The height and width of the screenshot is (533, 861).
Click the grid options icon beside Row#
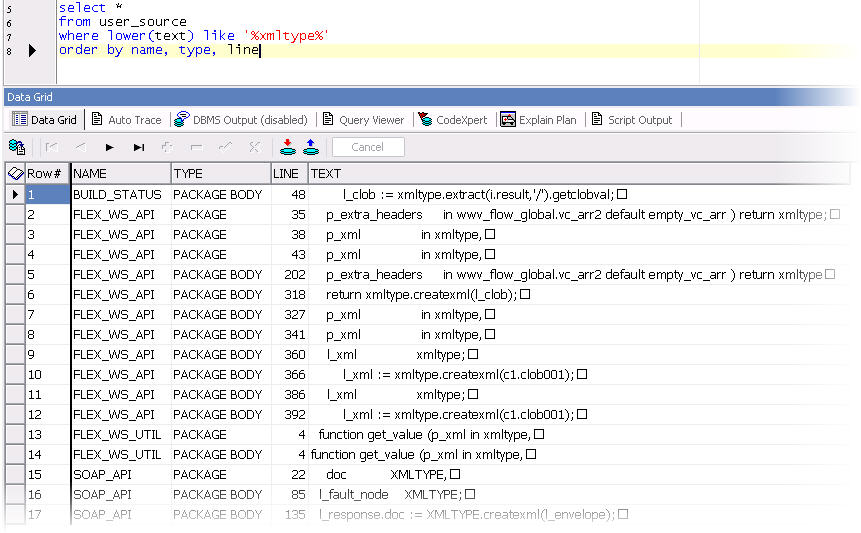[x=15, y=173]
